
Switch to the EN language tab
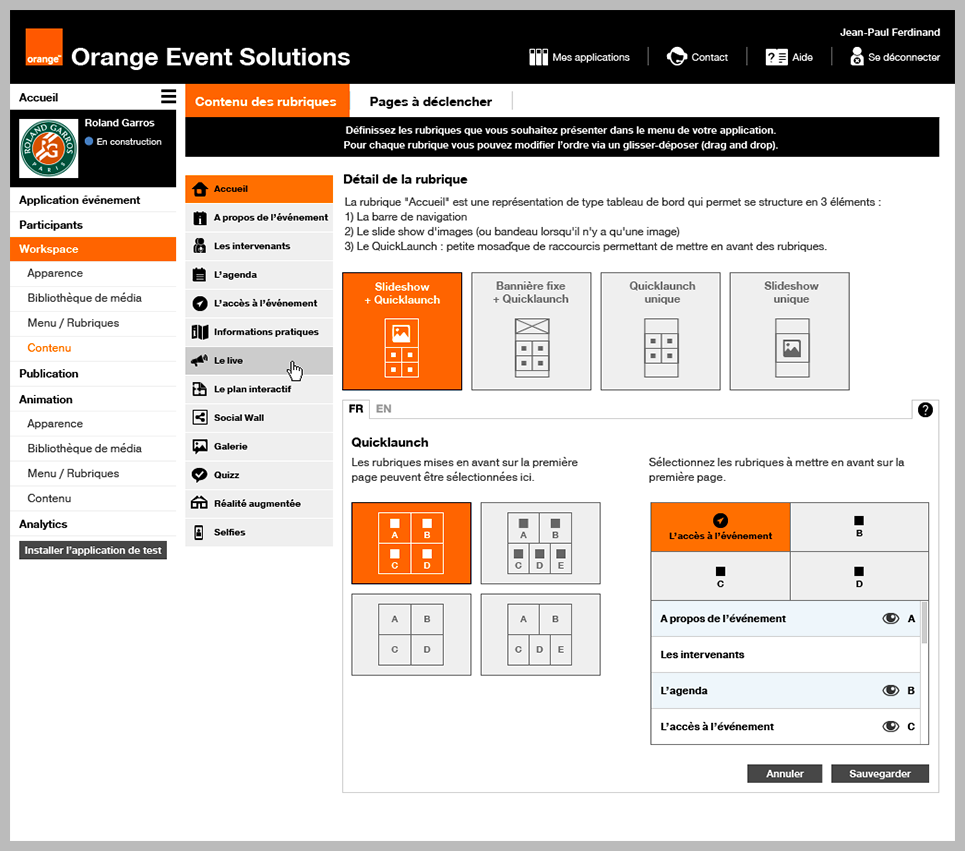point(383,409)
